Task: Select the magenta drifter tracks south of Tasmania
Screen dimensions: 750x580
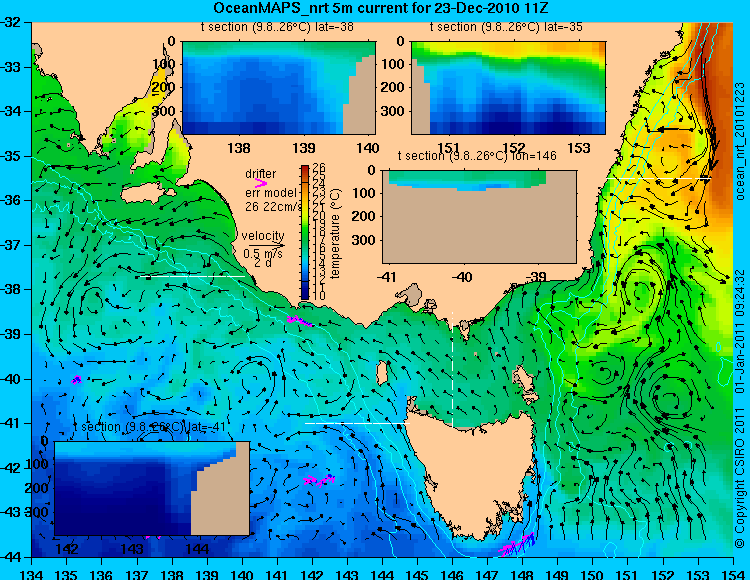Action: [x=517, y=545]
